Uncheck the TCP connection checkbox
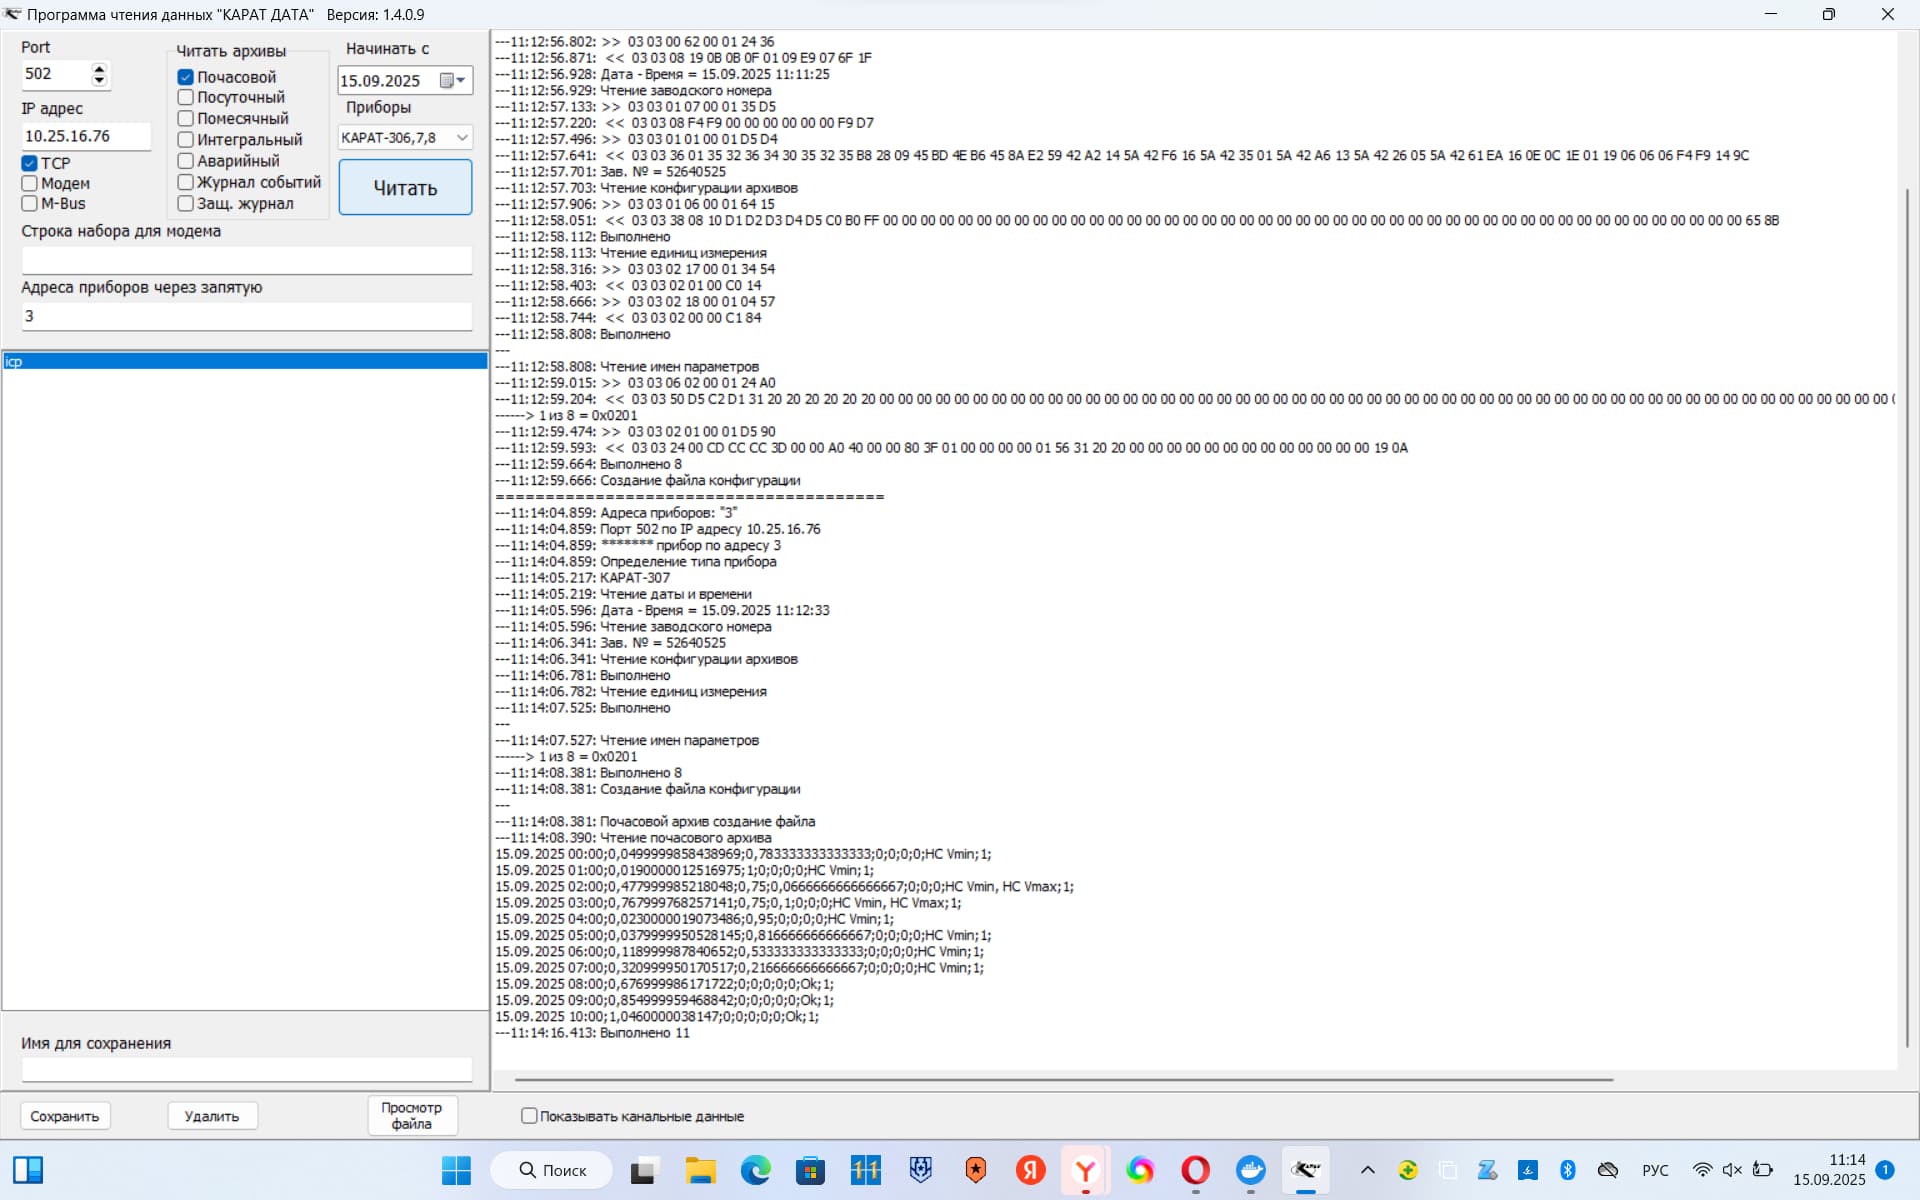Viewport: 1920px width, 1200px height. pyautogui.click(x=30, y=163)
